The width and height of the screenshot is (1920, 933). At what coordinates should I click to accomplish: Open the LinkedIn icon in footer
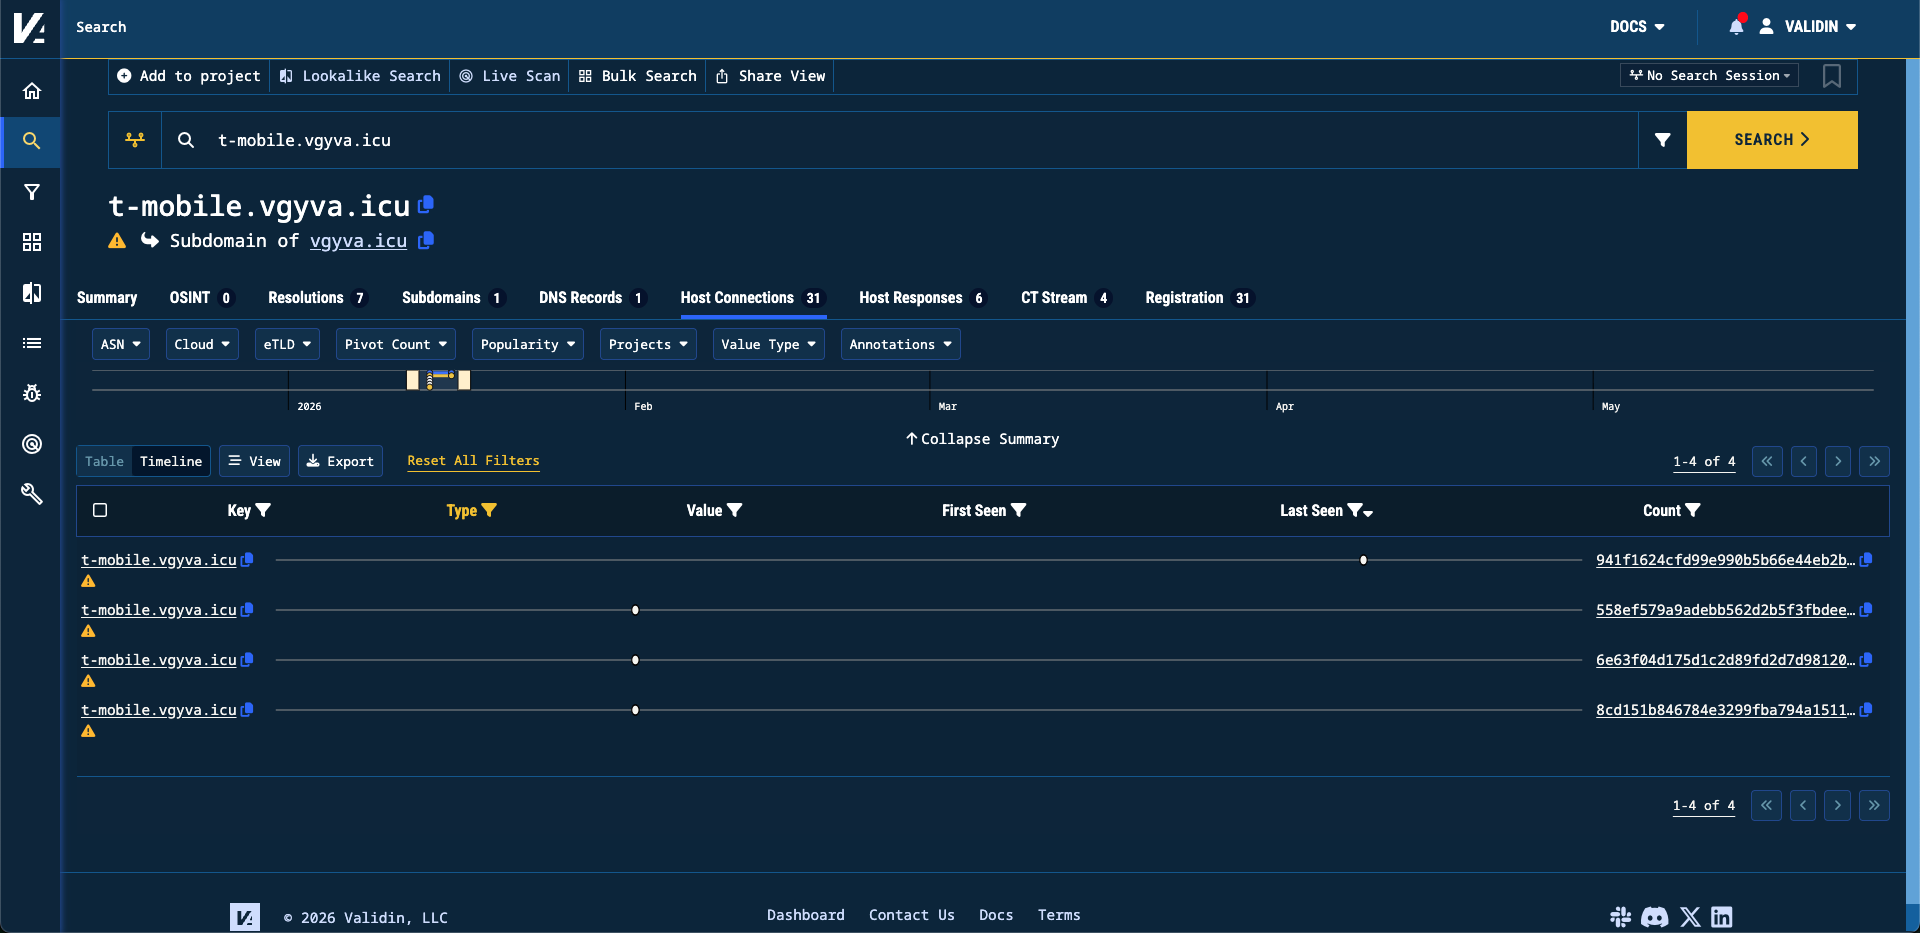[x=1722, y=917]
